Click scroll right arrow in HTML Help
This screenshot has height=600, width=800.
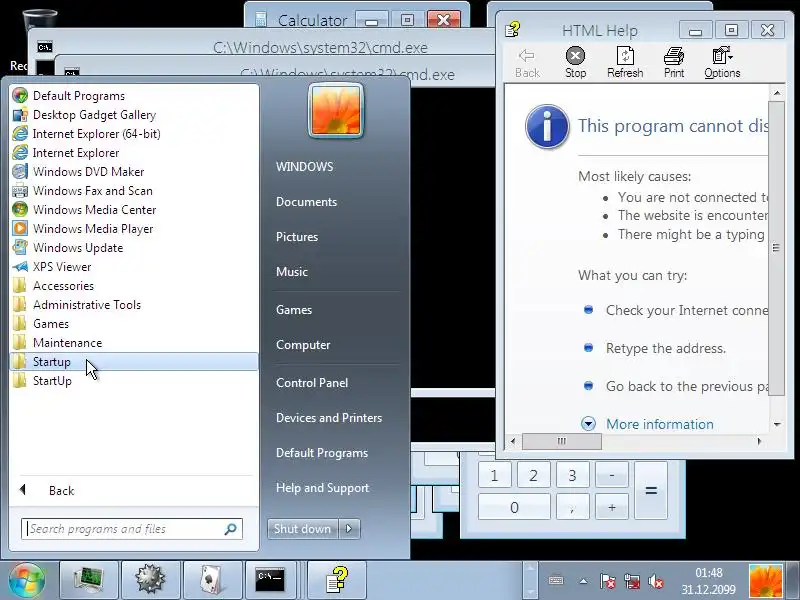760,441
